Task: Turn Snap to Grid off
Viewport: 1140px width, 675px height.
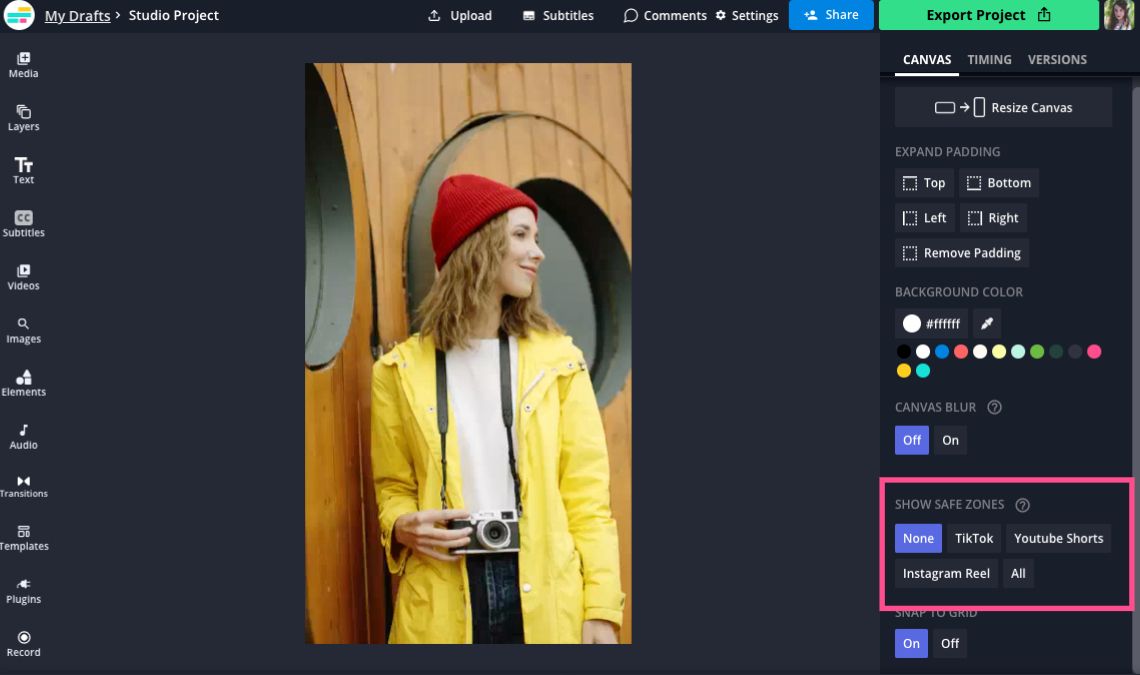Action: click(950, 643)
